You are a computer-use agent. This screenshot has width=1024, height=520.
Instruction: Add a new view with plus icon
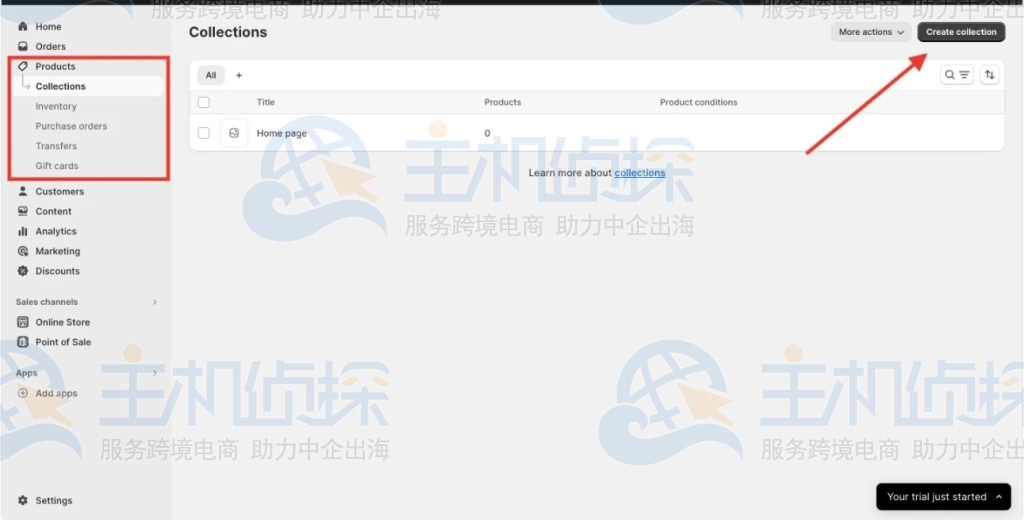[239, 75]
